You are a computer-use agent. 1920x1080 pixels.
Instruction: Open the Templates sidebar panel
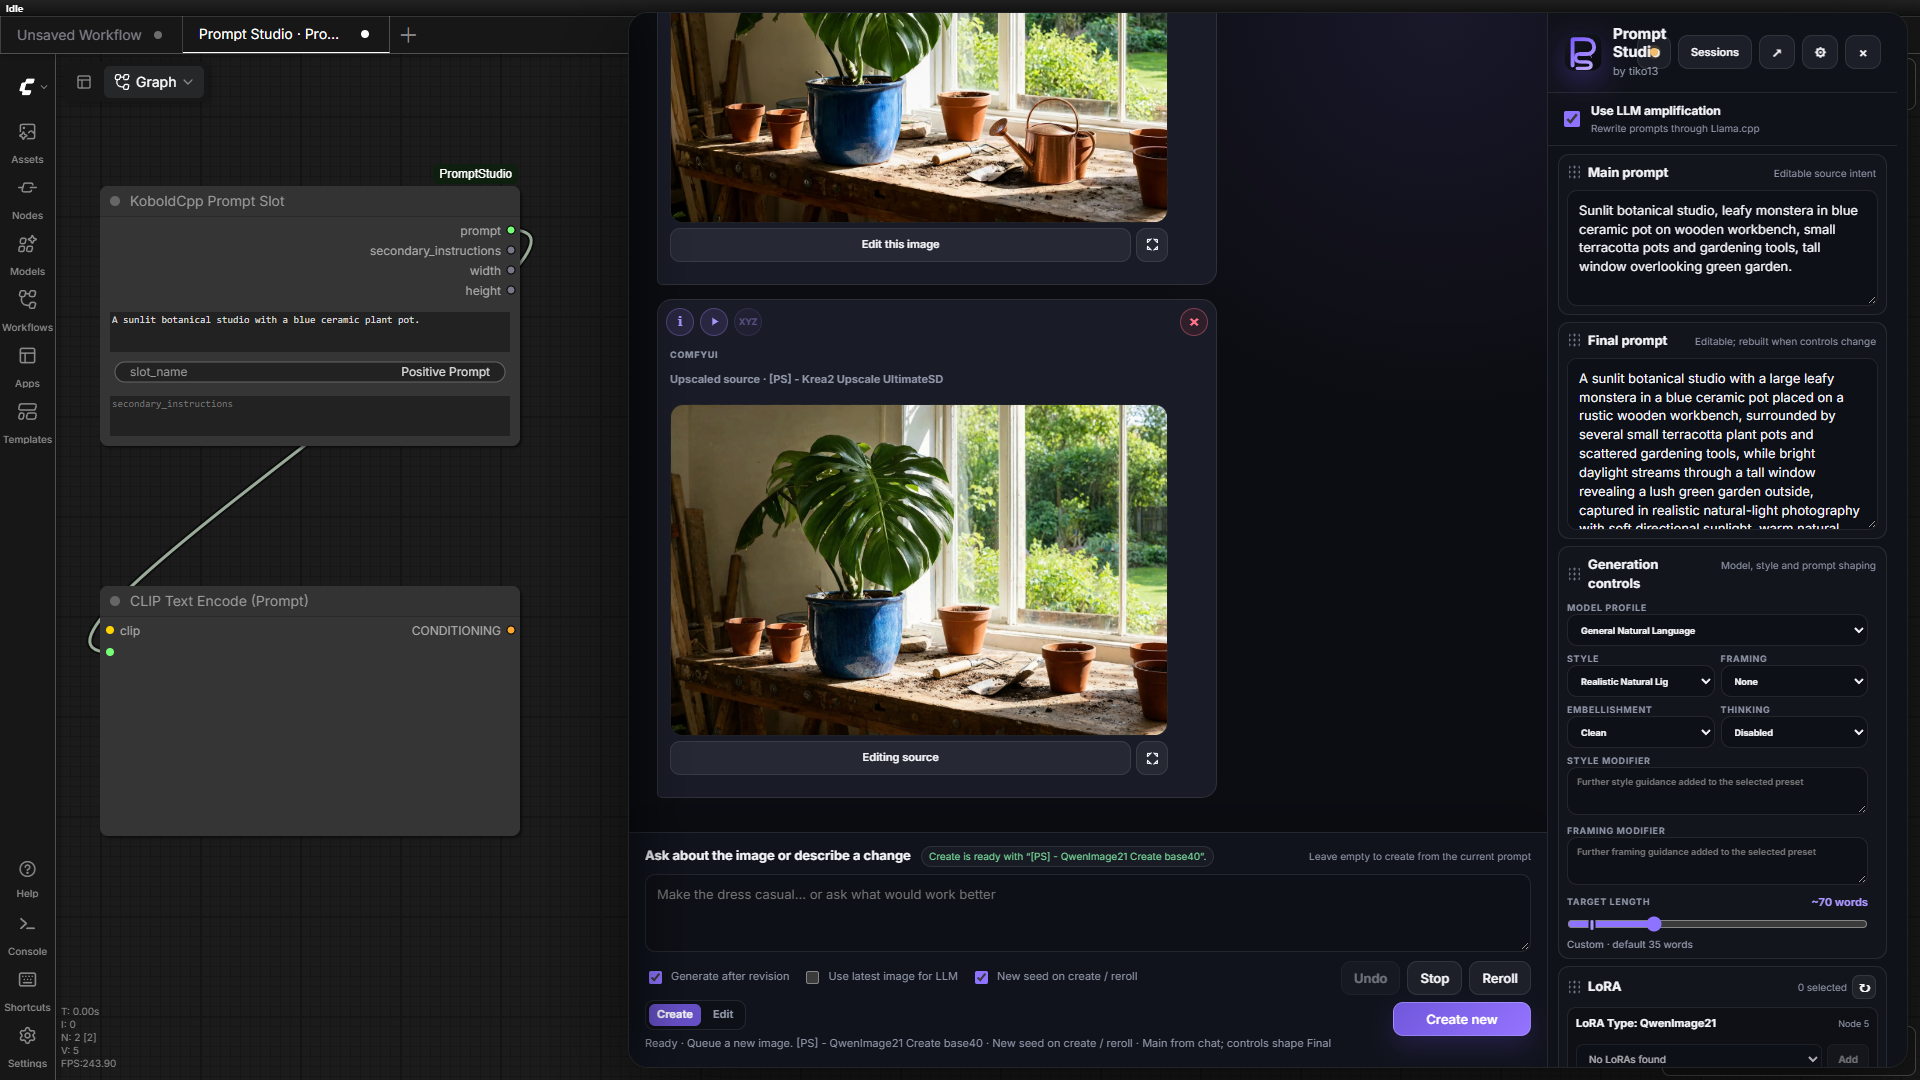click(x=27, y=422)
